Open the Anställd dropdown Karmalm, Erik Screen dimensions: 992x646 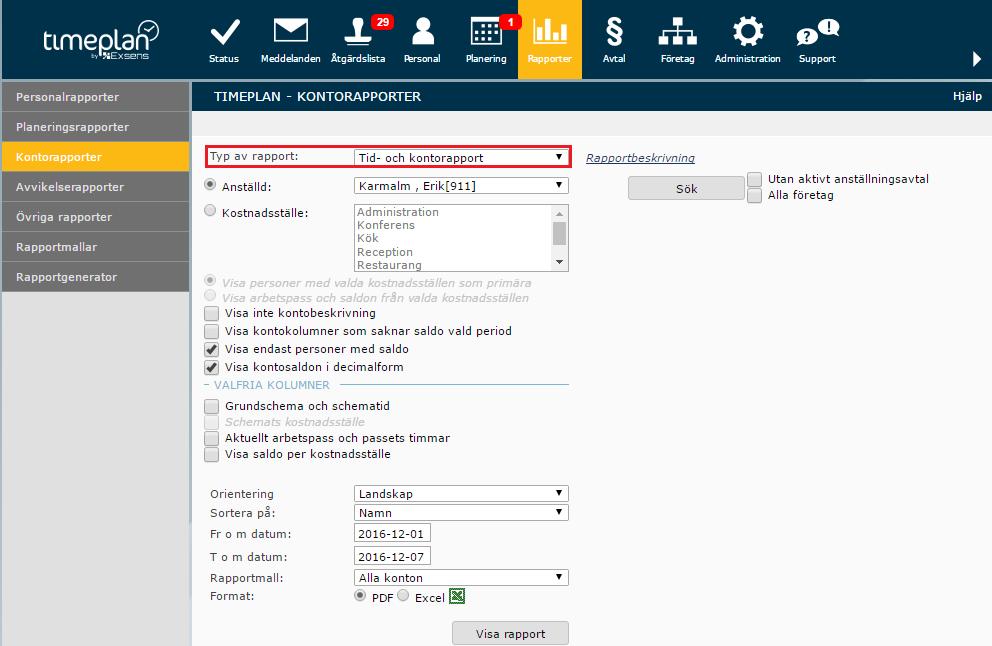[x=461, y=185]
